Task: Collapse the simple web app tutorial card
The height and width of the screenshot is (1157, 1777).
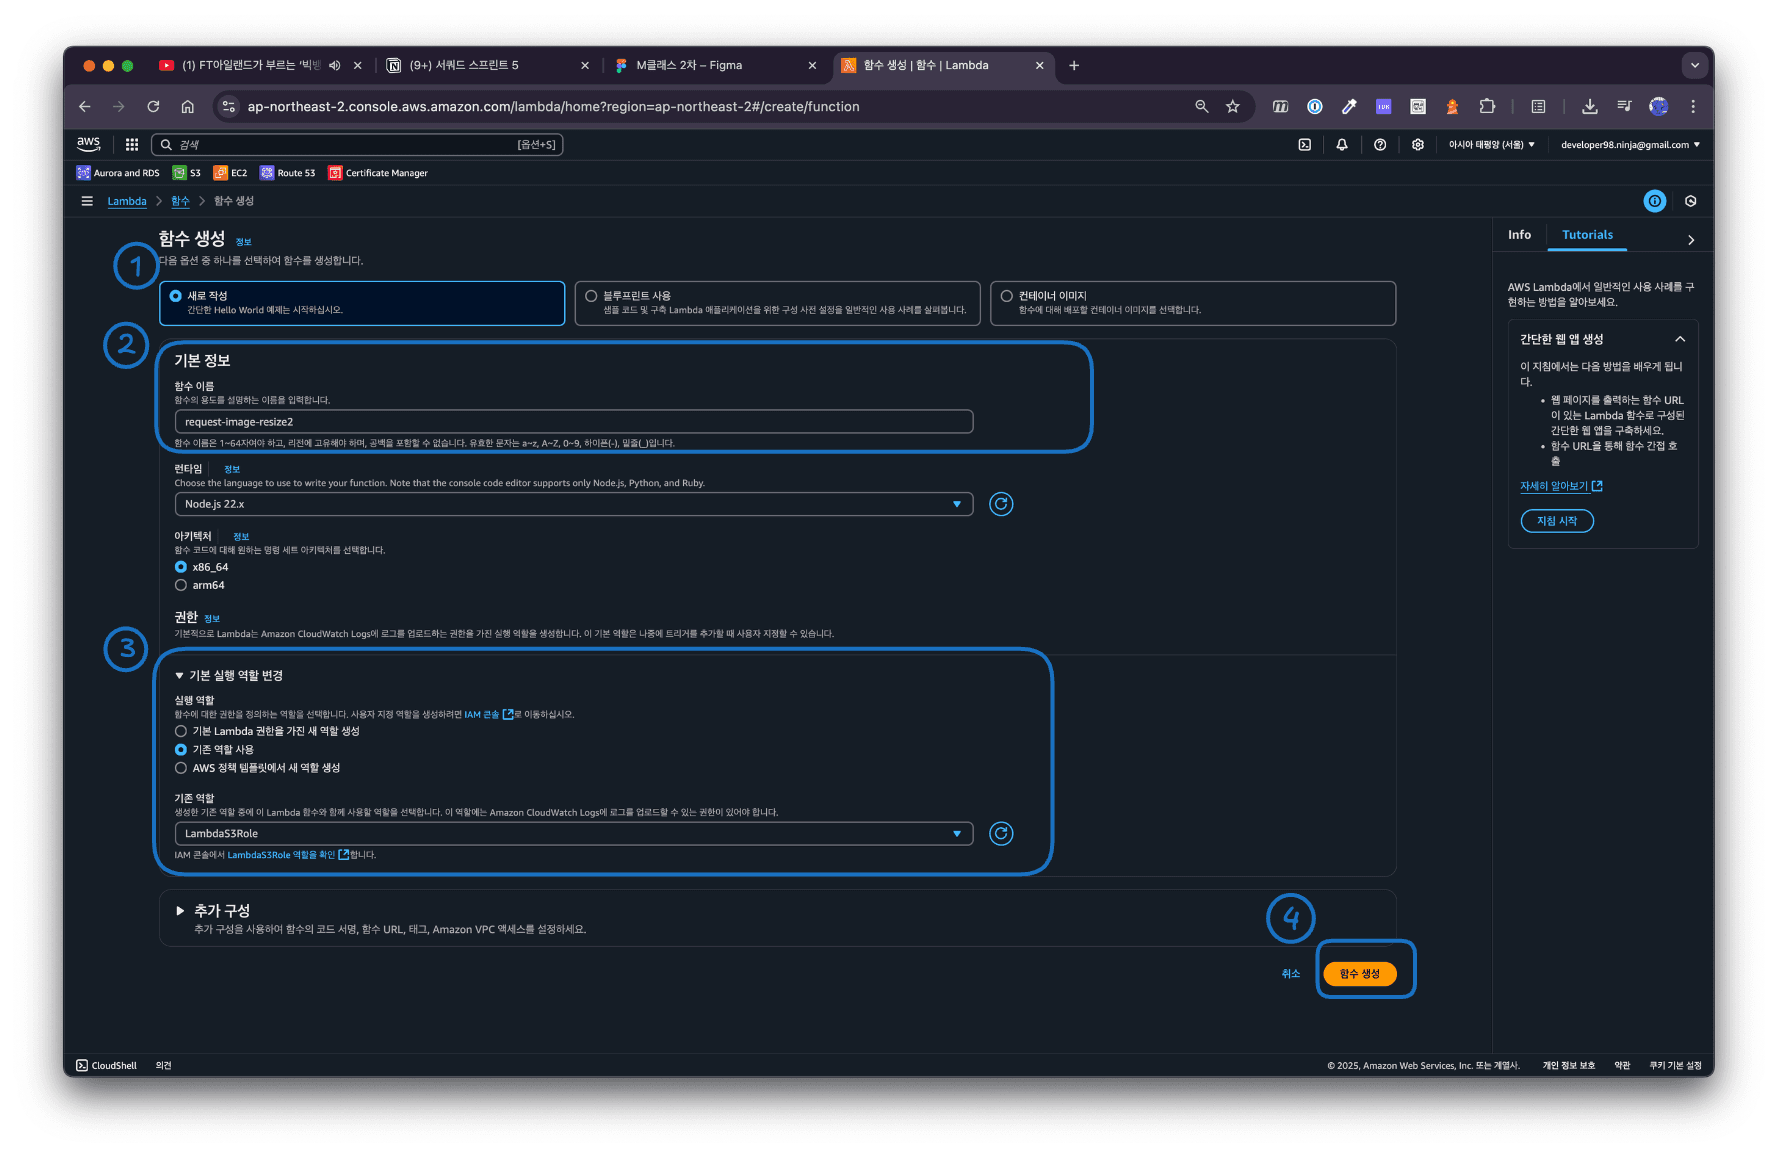Action: 1680,339
